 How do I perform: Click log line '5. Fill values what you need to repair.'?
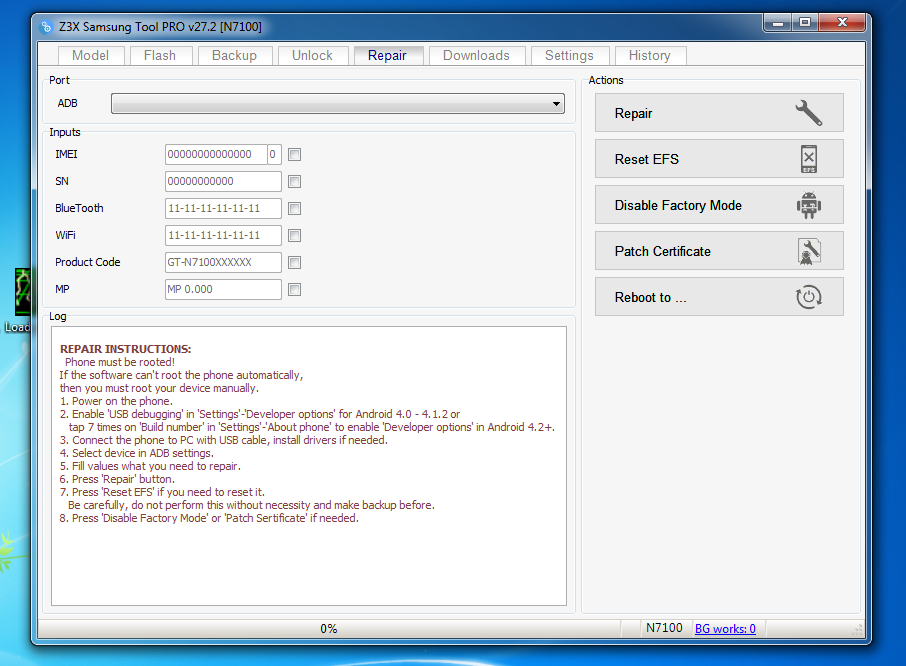tap(150, 466)
